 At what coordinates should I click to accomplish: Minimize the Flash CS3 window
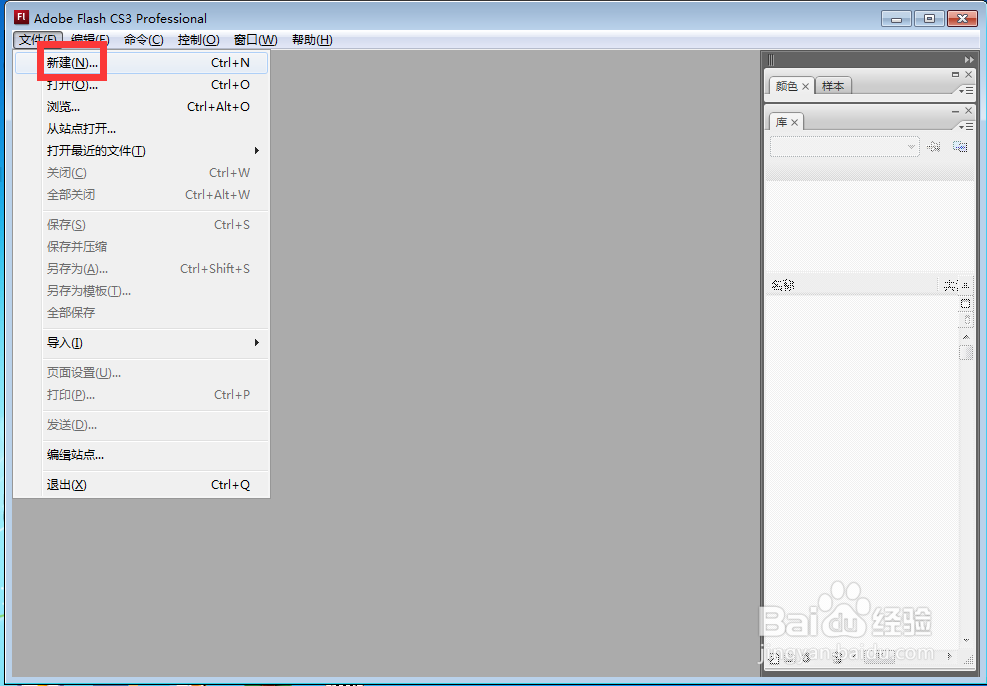[896, 19]
